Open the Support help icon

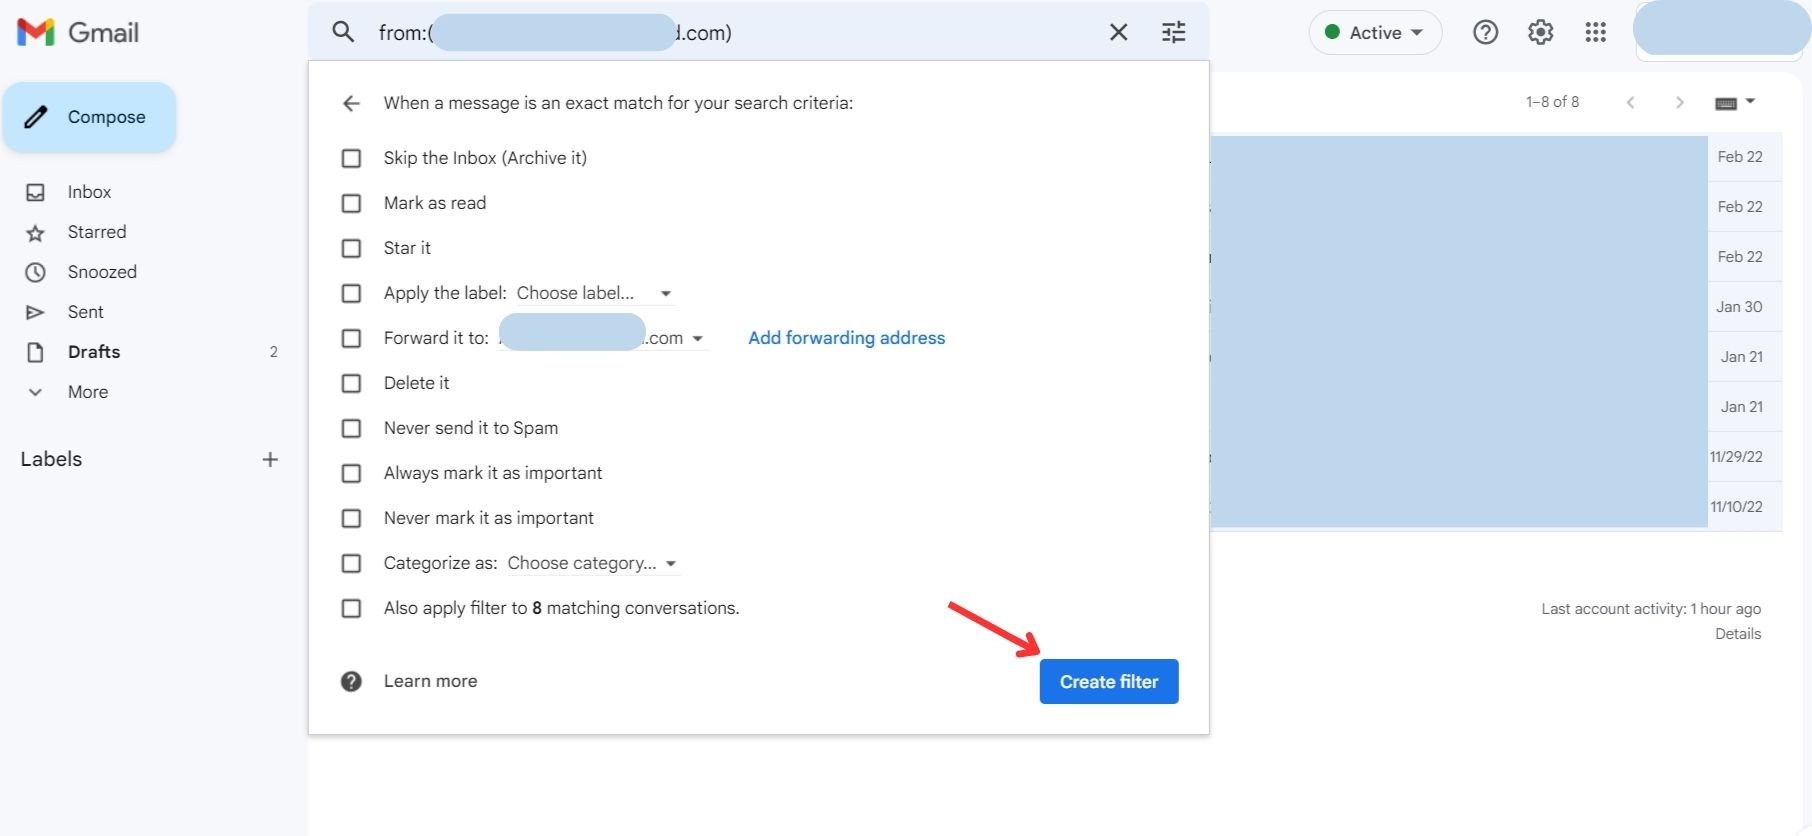pos(1486,32)
